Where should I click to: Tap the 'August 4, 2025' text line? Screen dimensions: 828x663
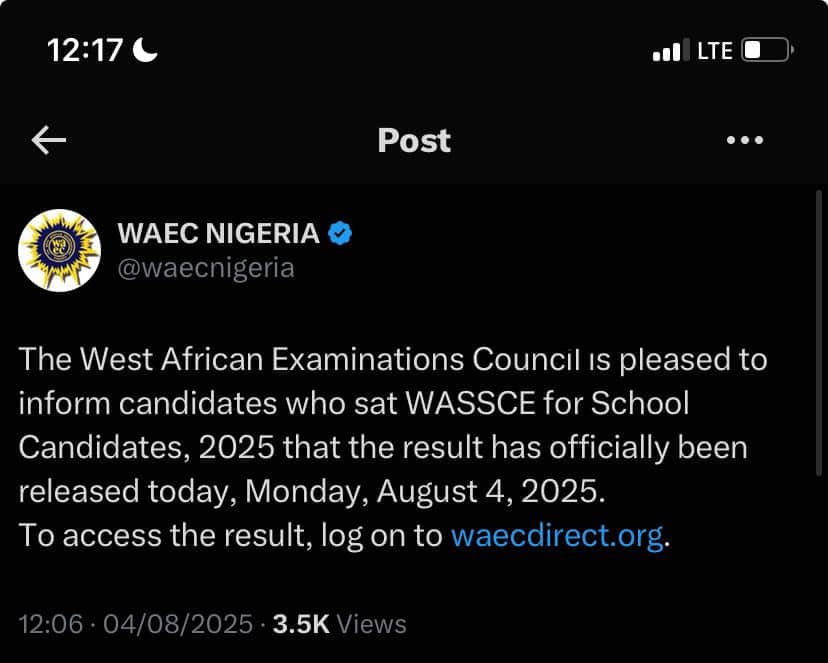[x=491, y=491]
